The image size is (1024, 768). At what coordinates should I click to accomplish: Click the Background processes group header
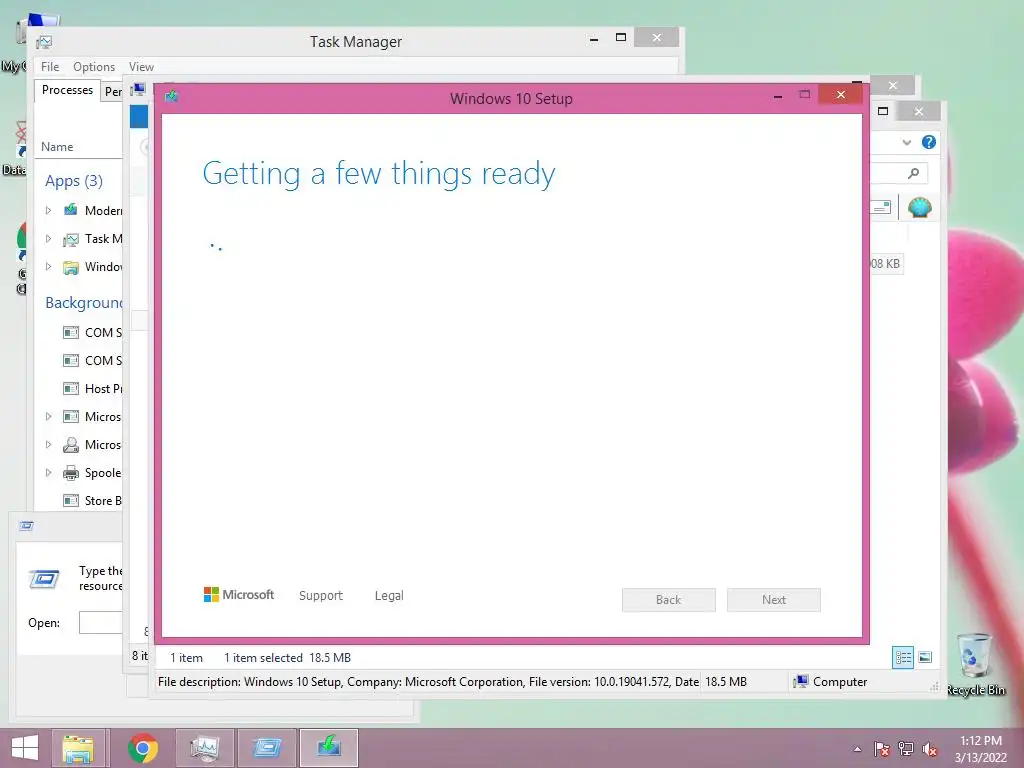pos(84,303)
